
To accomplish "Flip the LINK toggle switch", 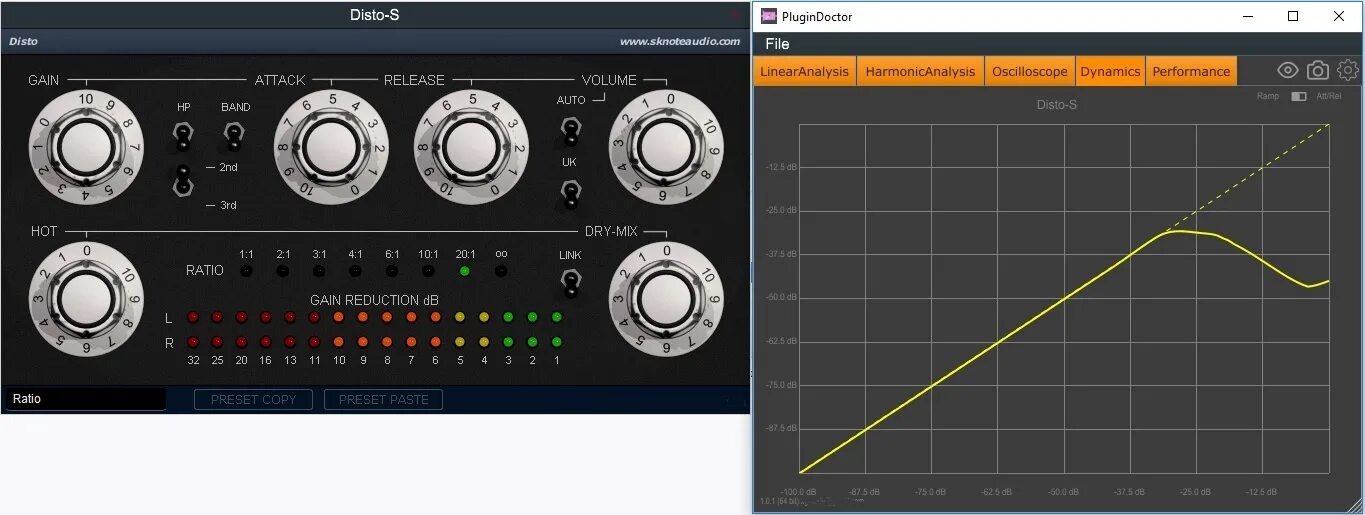I will (x=570, y=285).
